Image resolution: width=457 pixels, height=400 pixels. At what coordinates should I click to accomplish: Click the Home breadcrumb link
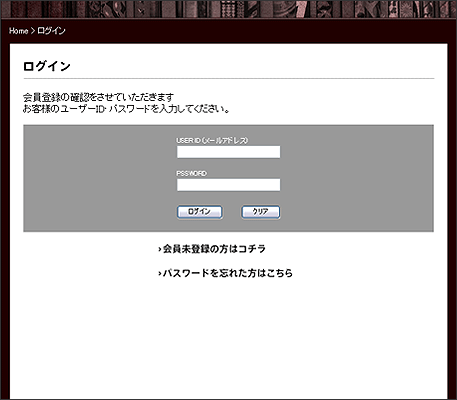18,31
